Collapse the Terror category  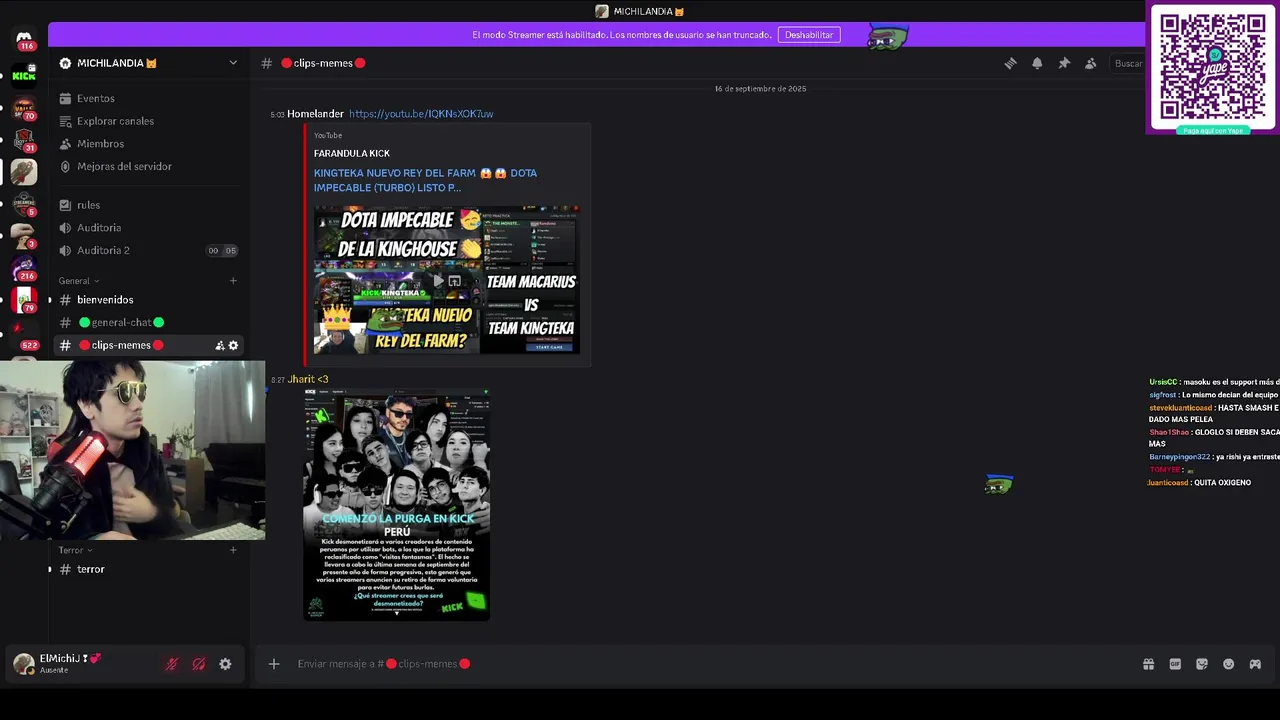(75, 550)
